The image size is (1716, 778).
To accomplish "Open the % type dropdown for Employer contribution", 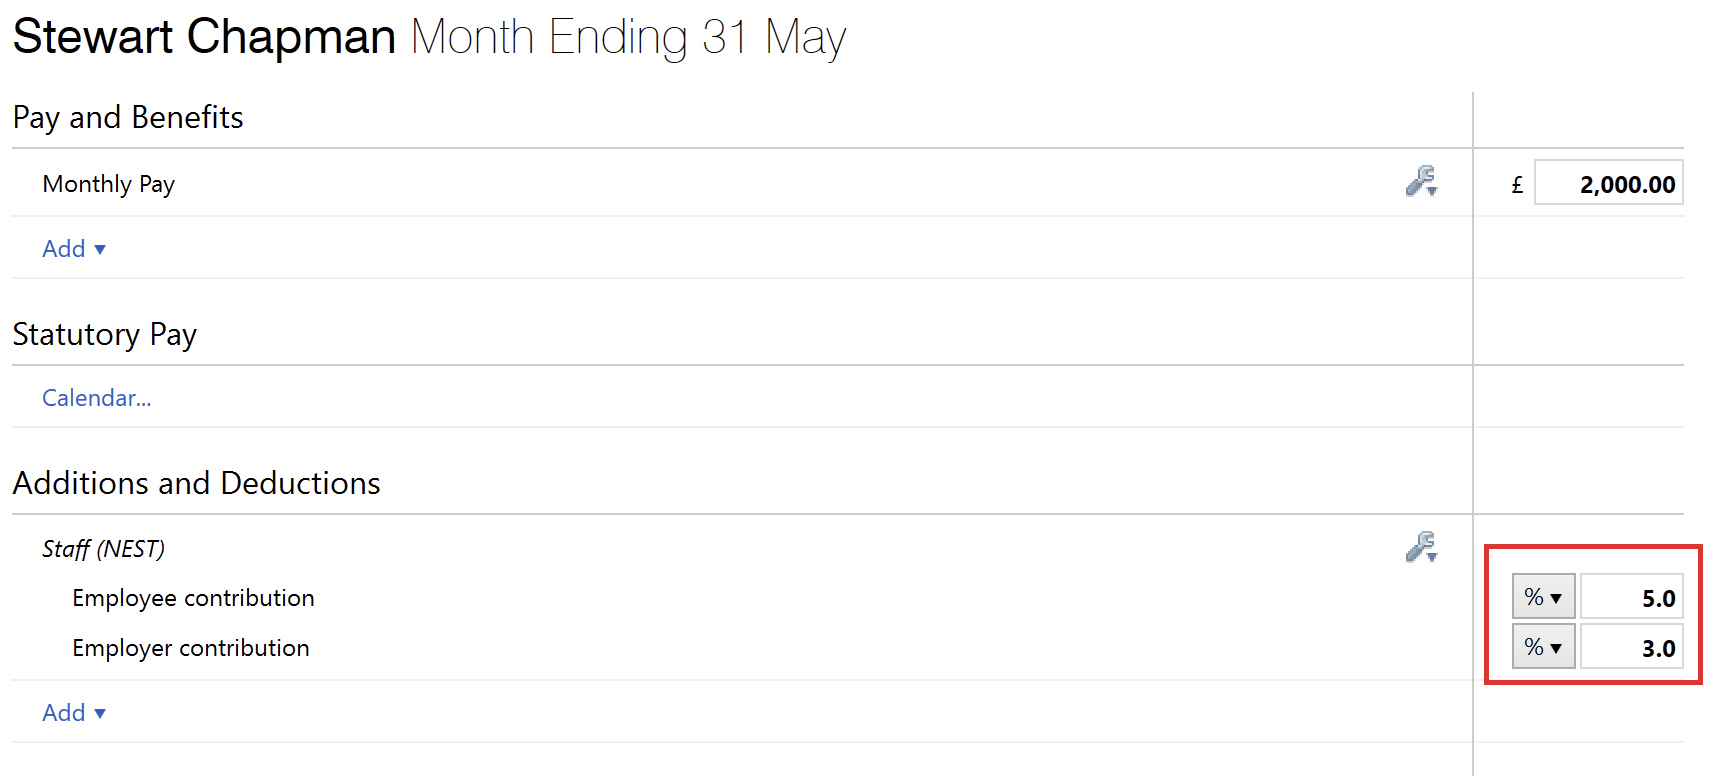I will [1543, 647].
